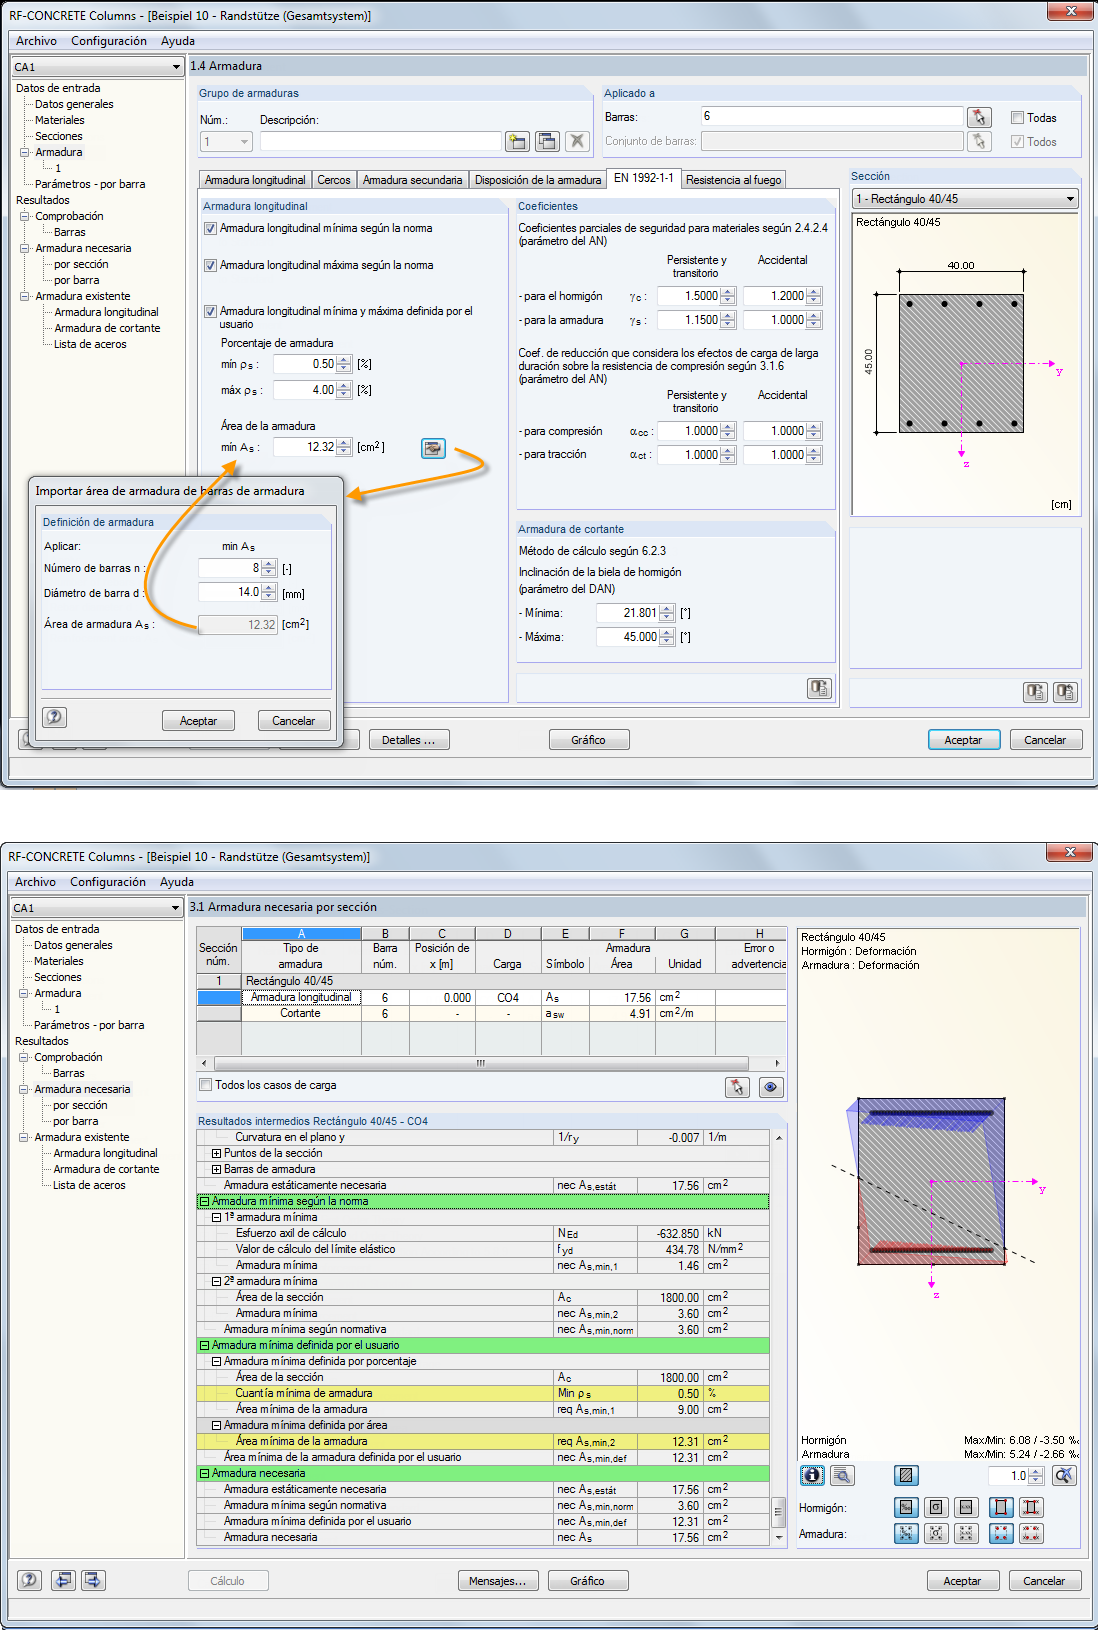Screen dimensions: 1098x1630
Task: Toggle 'mínima y máxima definida por el usuario' checkbox
Action: [210, 311]
